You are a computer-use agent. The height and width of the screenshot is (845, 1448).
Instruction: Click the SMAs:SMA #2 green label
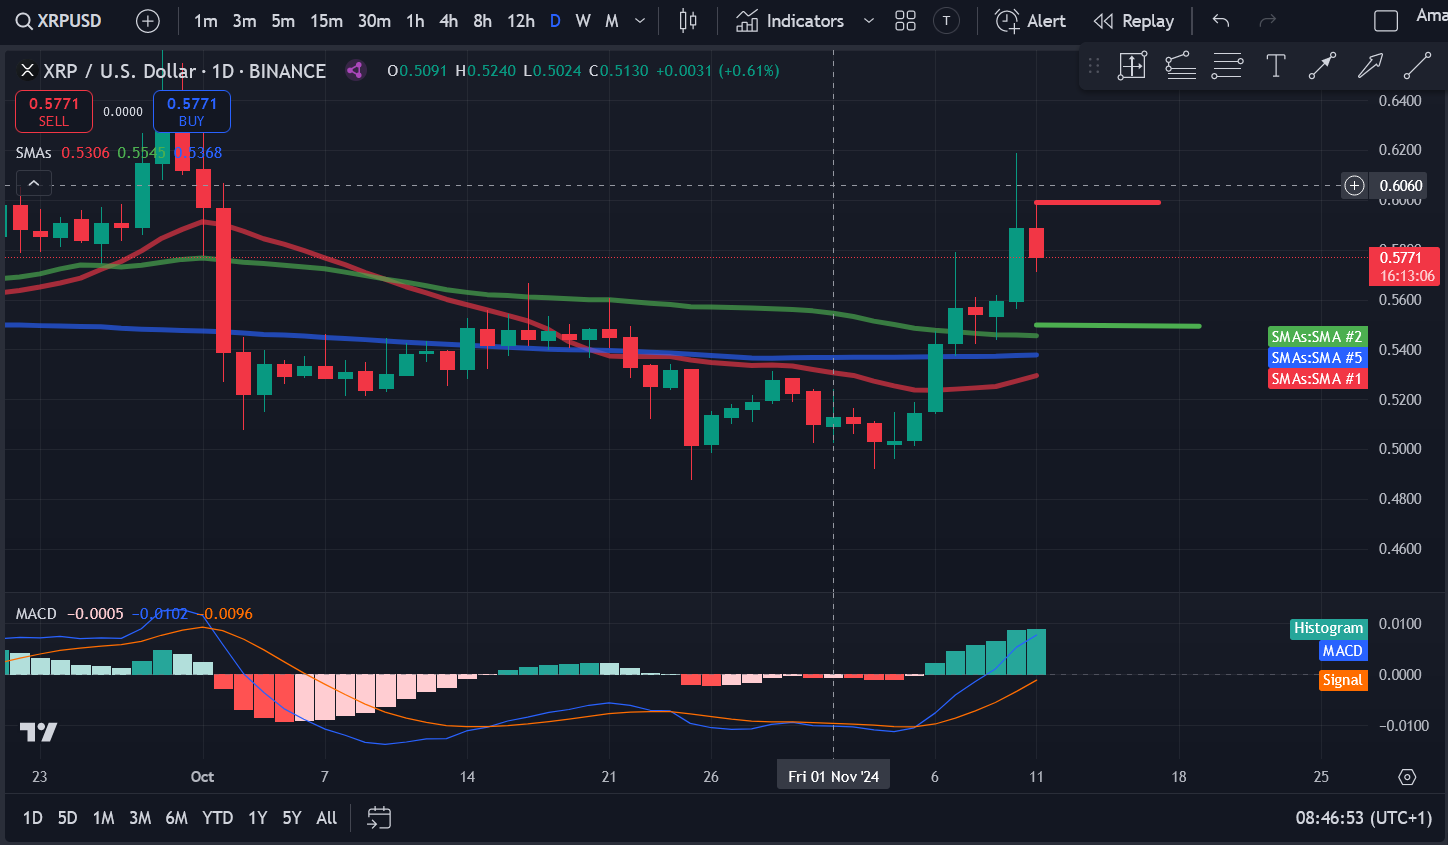(1317, 337)
